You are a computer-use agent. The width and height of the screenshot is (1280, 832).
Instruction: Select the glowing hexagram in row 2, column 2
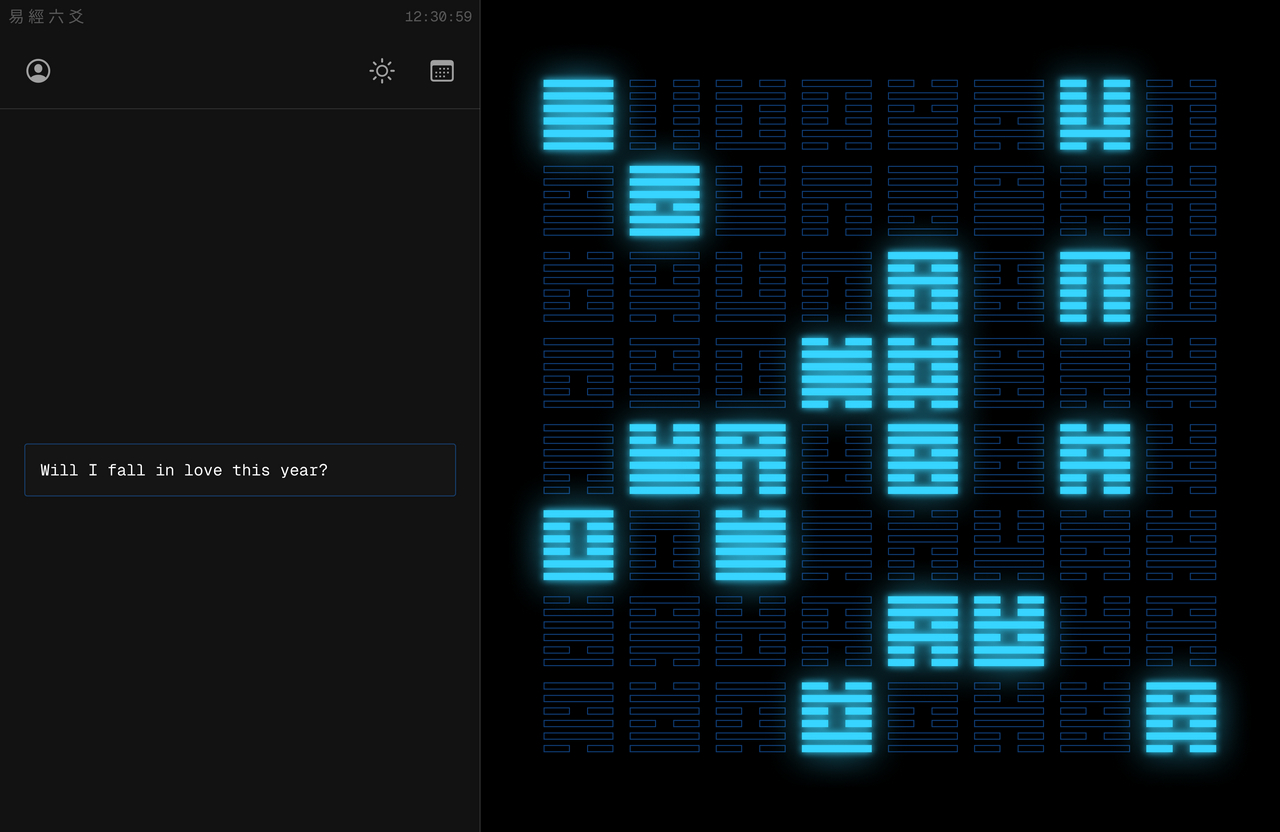click(665, 201)
